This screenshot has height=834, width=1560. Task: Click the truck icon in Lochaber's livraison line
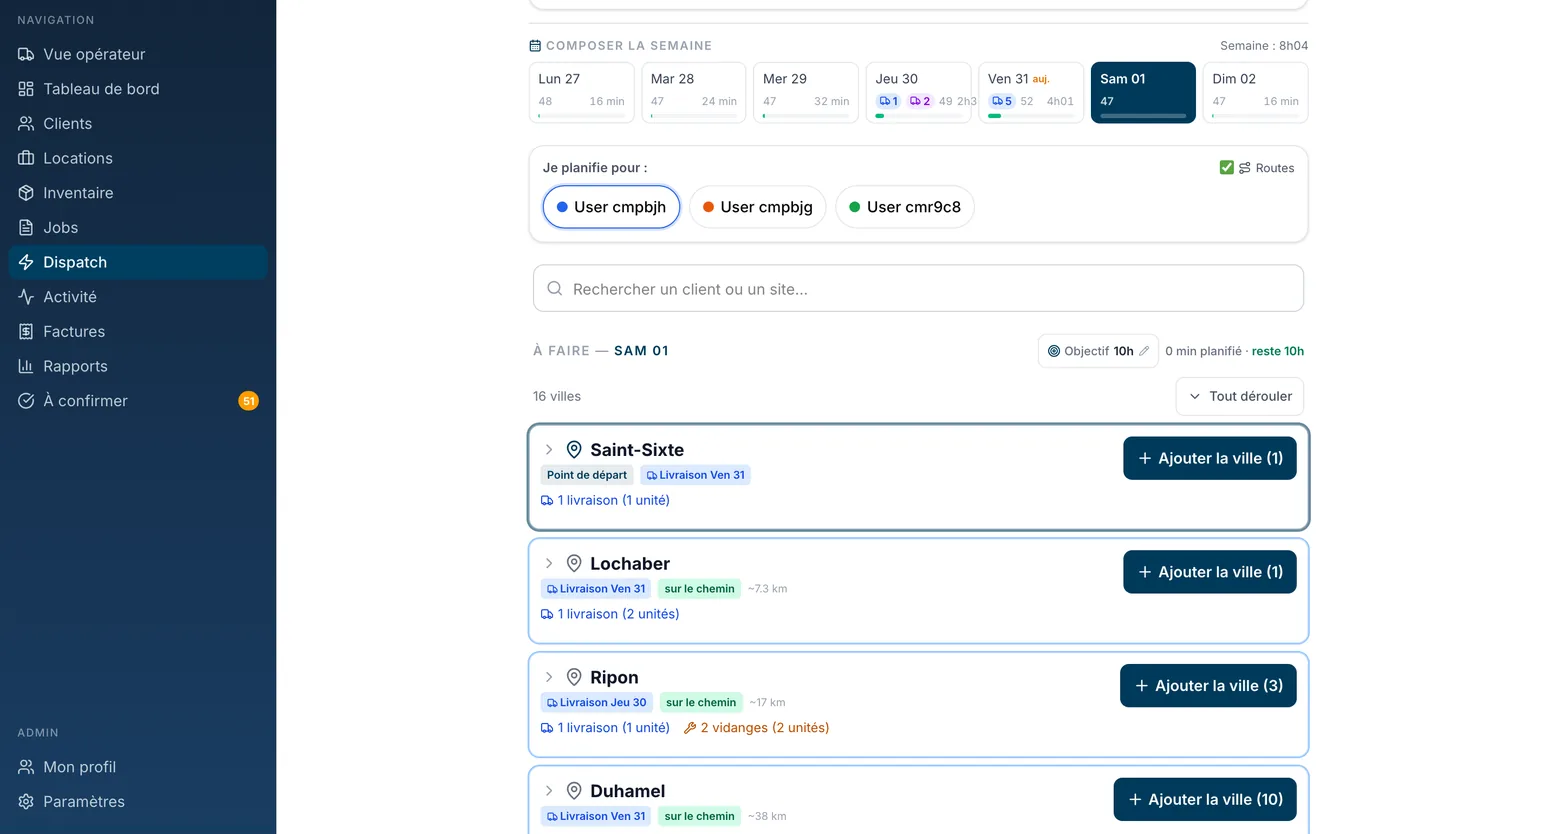tap(547, 614)
